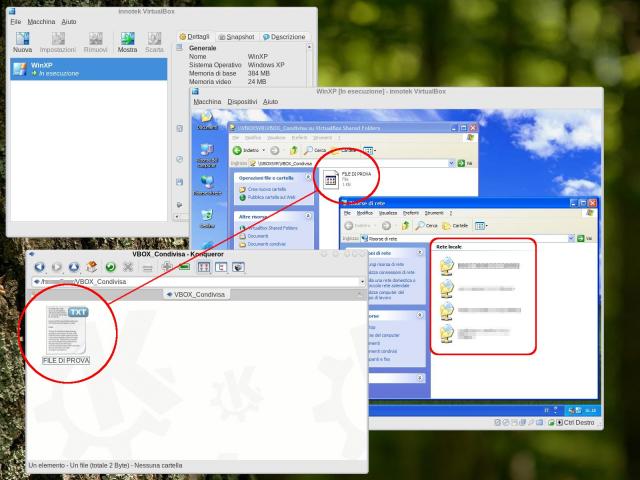Open Visualizza menu in Risorse di rete window
This screenshot has width=640, height=480.
(x=388, y=213)
